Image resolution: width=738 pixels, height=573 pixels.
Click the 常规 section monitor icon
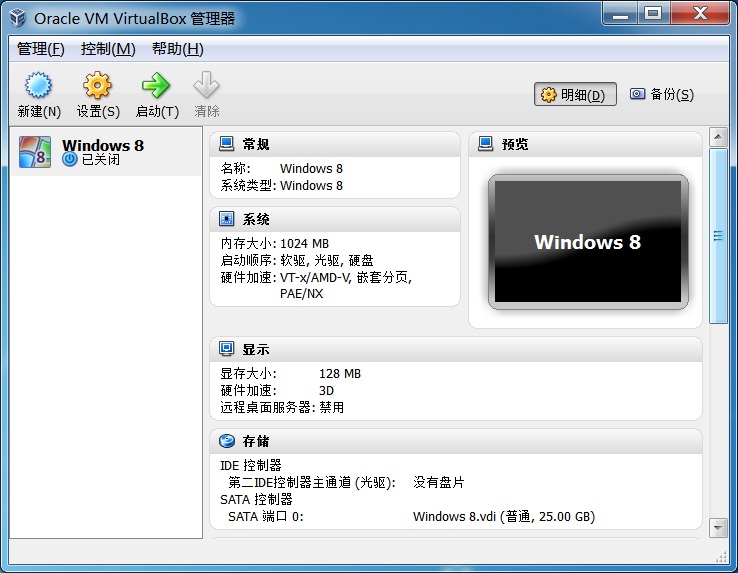coord(226,144)
